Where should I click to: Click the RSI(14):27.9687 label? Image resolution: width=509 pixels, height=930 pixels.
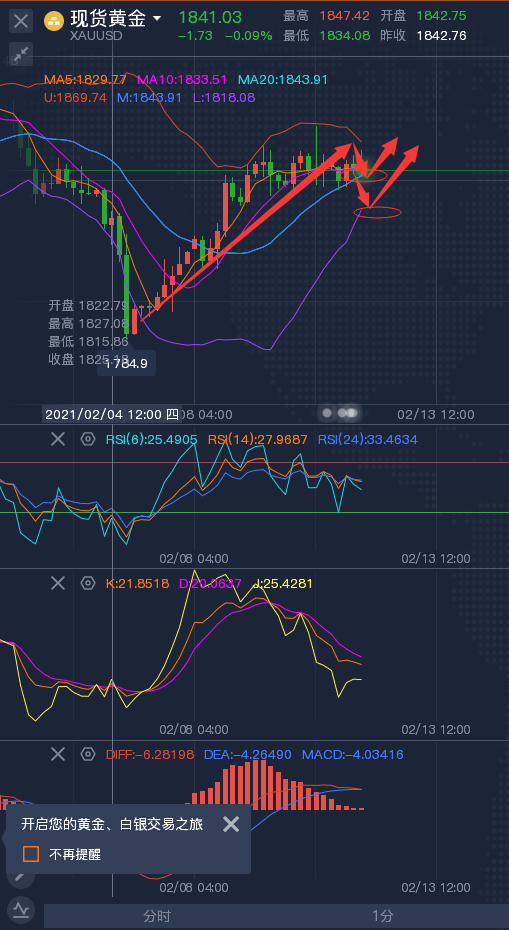(x=257, y=439)
